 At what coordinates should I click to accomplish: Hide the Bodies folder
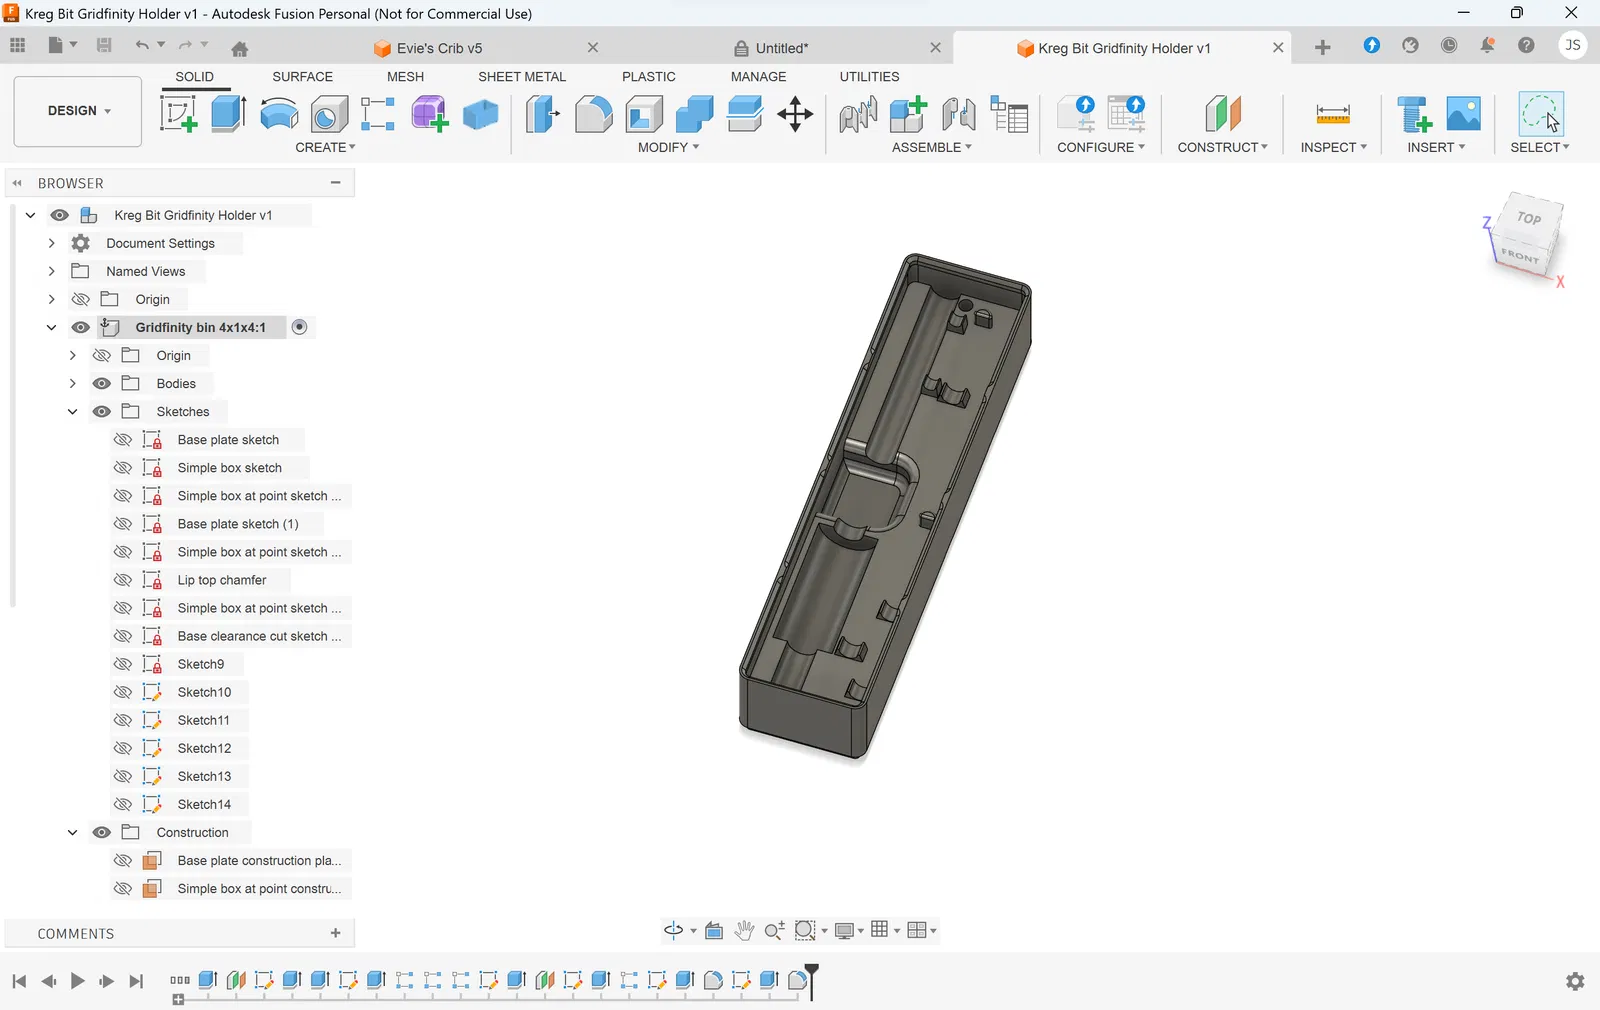pos(102,384)
